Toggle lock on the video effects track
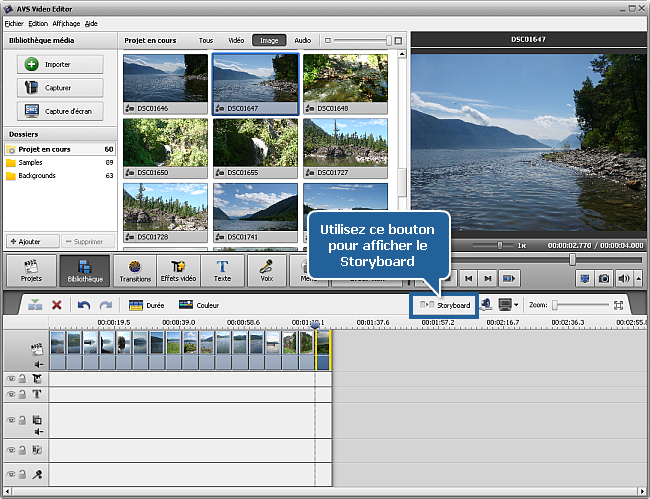650x499 pixels. [x=22, y=379]
